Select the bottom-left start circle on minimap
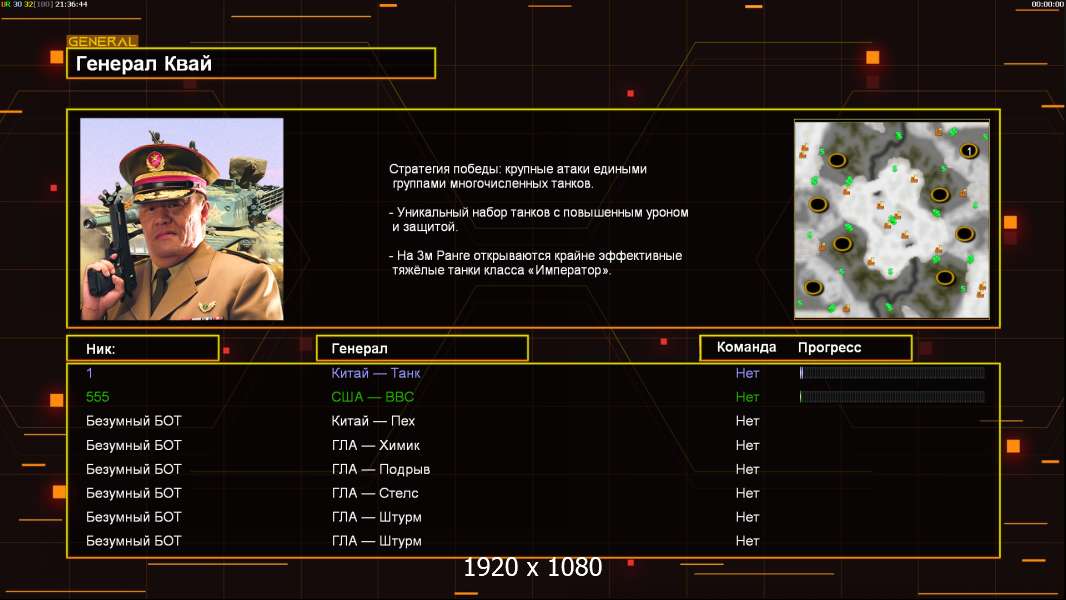The width and height of the screenshot is (1066, 600). click(x=813, y=288)
